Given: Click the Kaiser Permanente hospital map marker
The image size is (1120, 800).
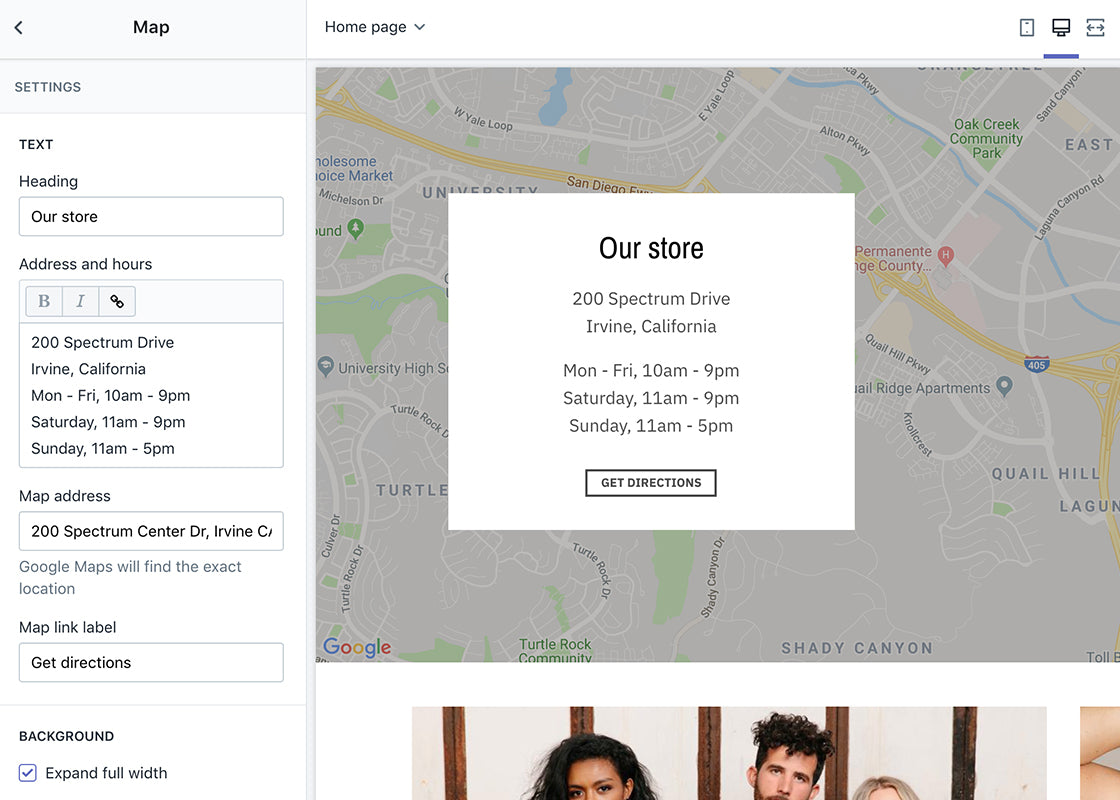Looking at the screenshot, I should click(x=946, y=256).
